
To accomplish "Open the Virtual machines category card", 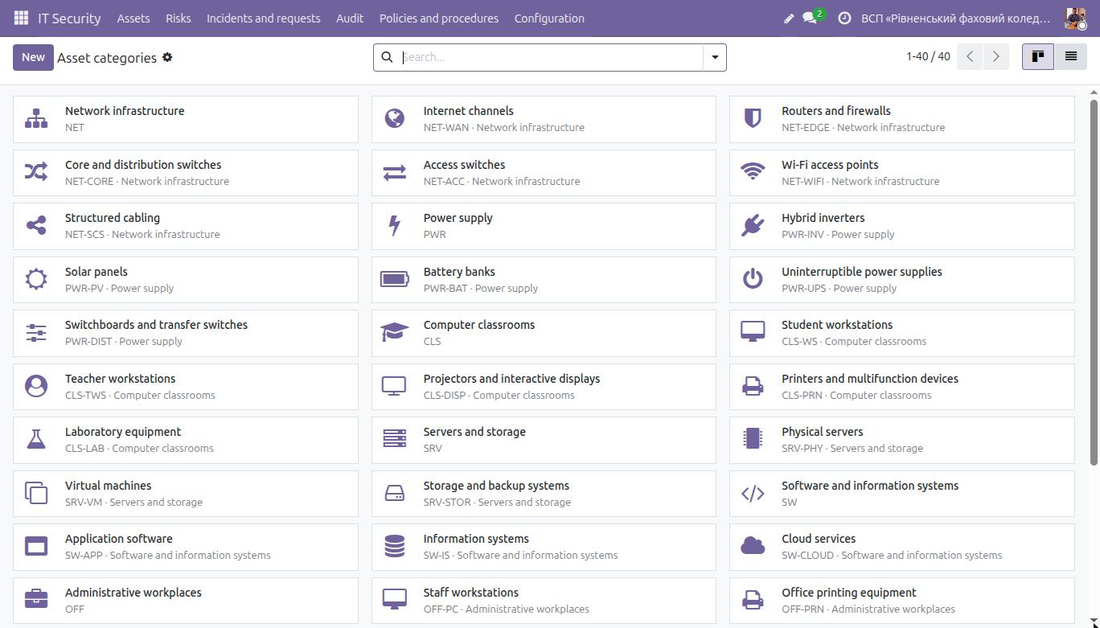I will pyautogui.click(x=185, y=493).
